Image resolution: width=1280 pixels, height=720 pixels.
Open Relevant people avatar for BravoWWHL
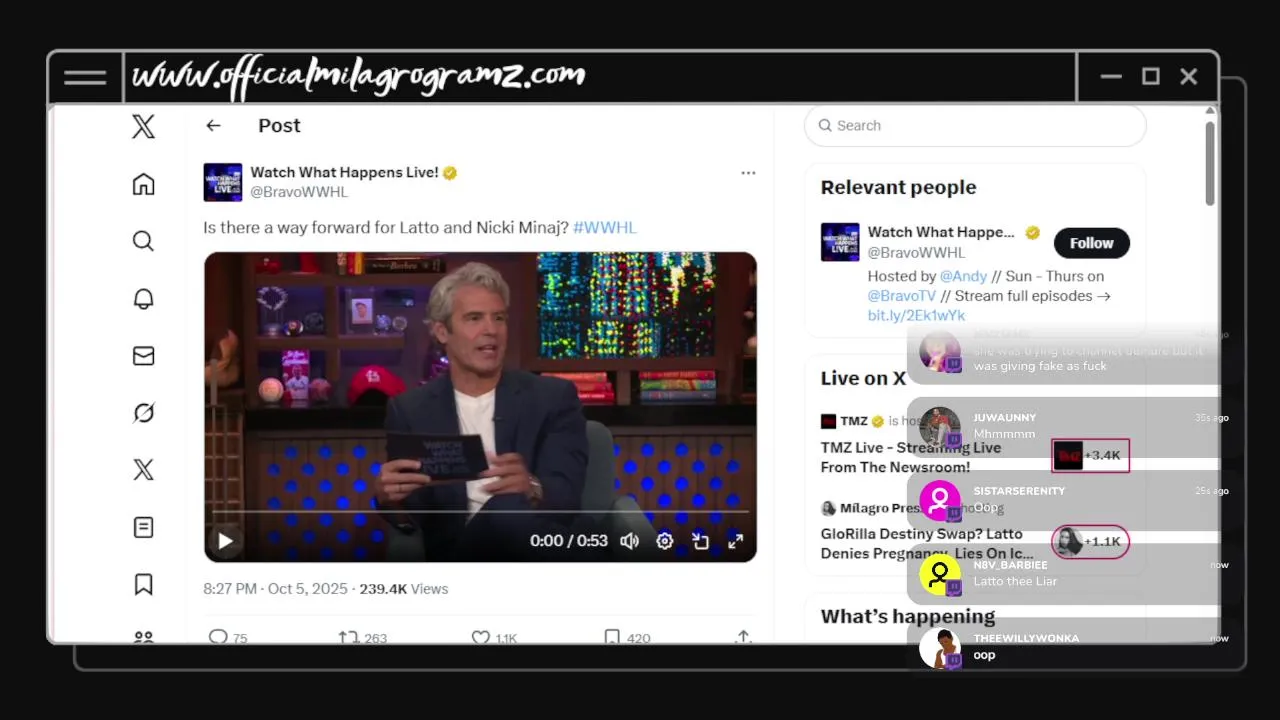[840, 242]
